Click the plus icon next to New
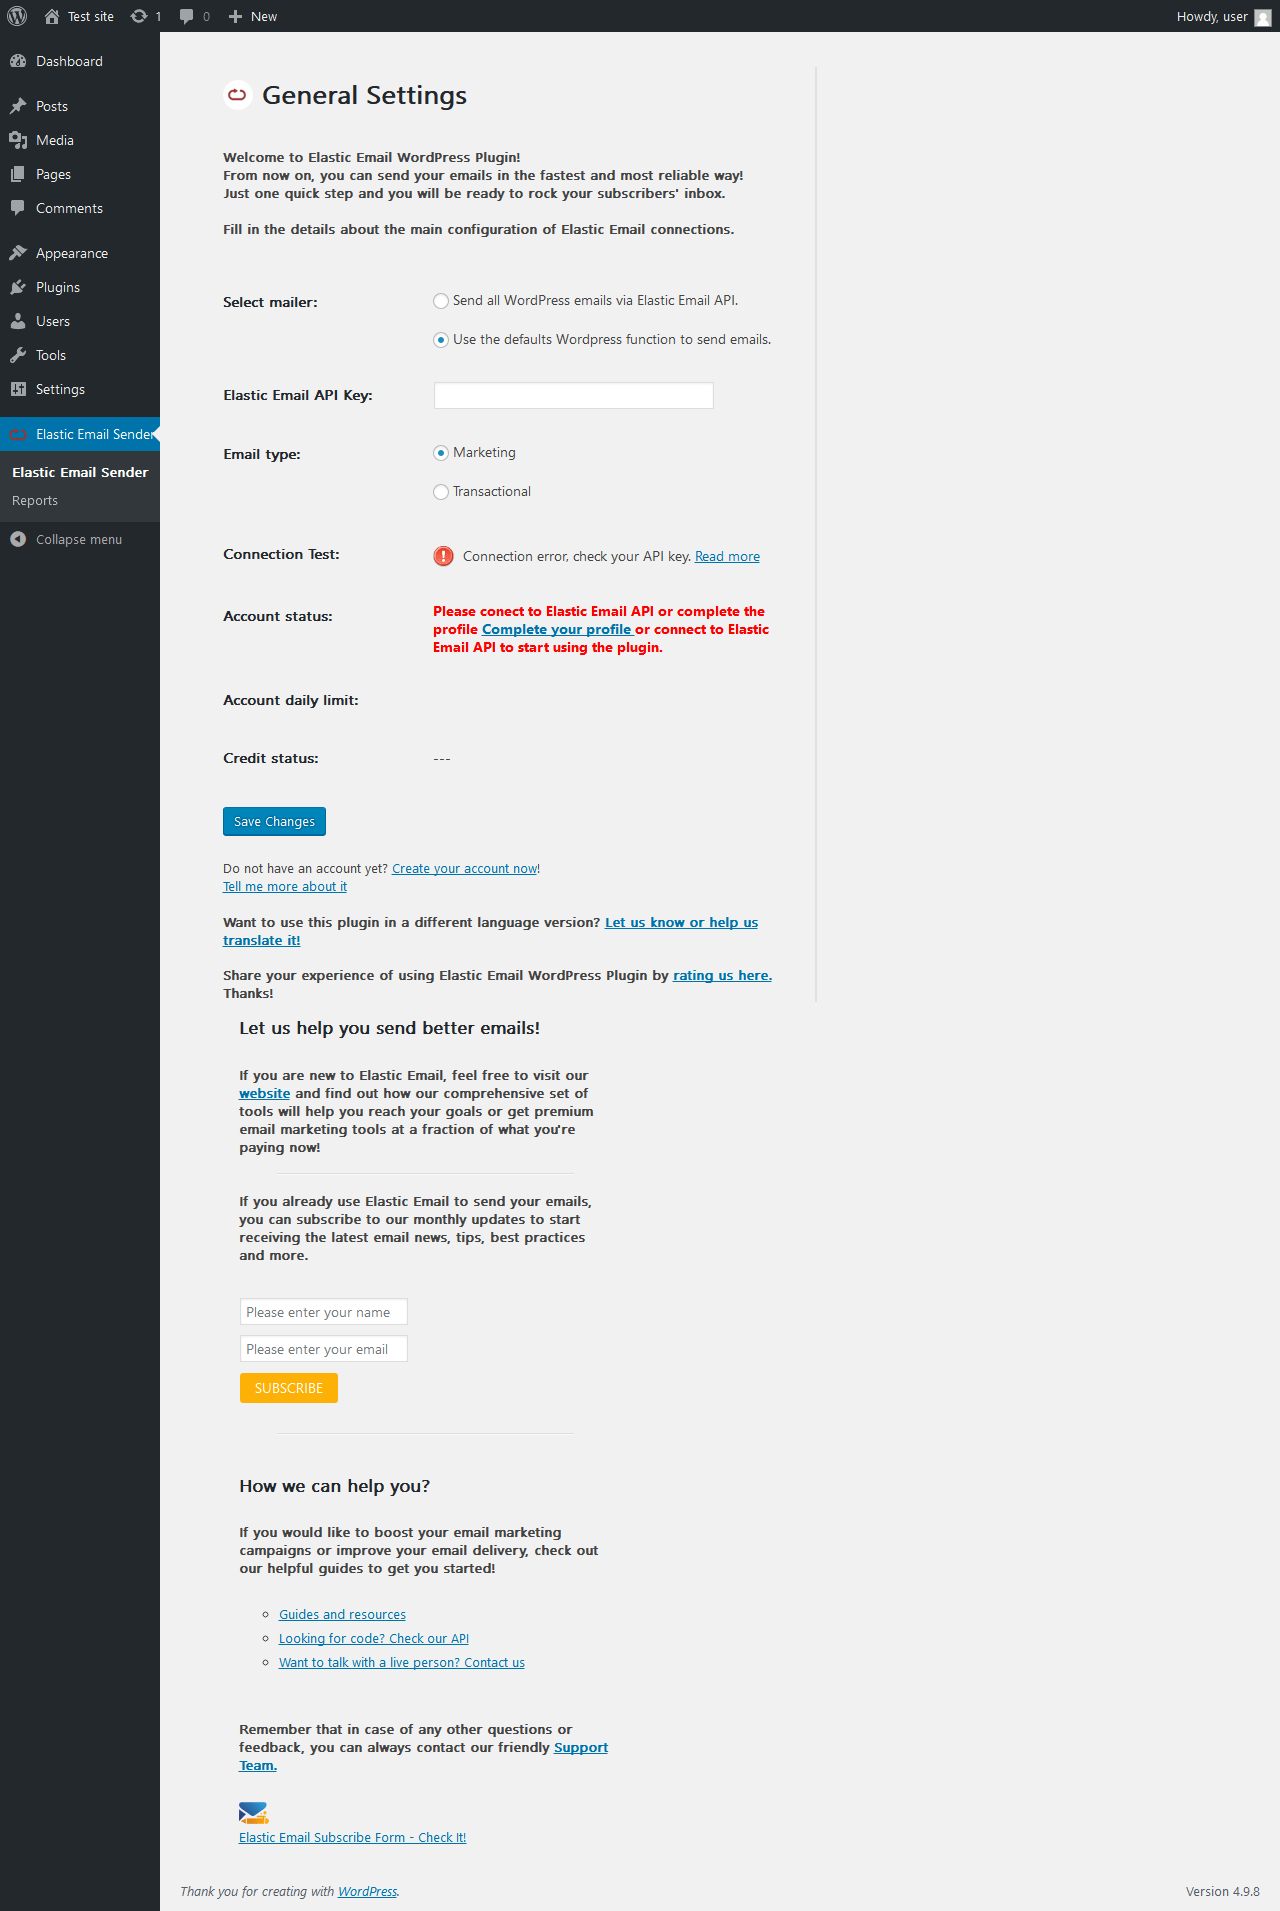This screenshot has height=1911, width=1280. coord(236,16)
